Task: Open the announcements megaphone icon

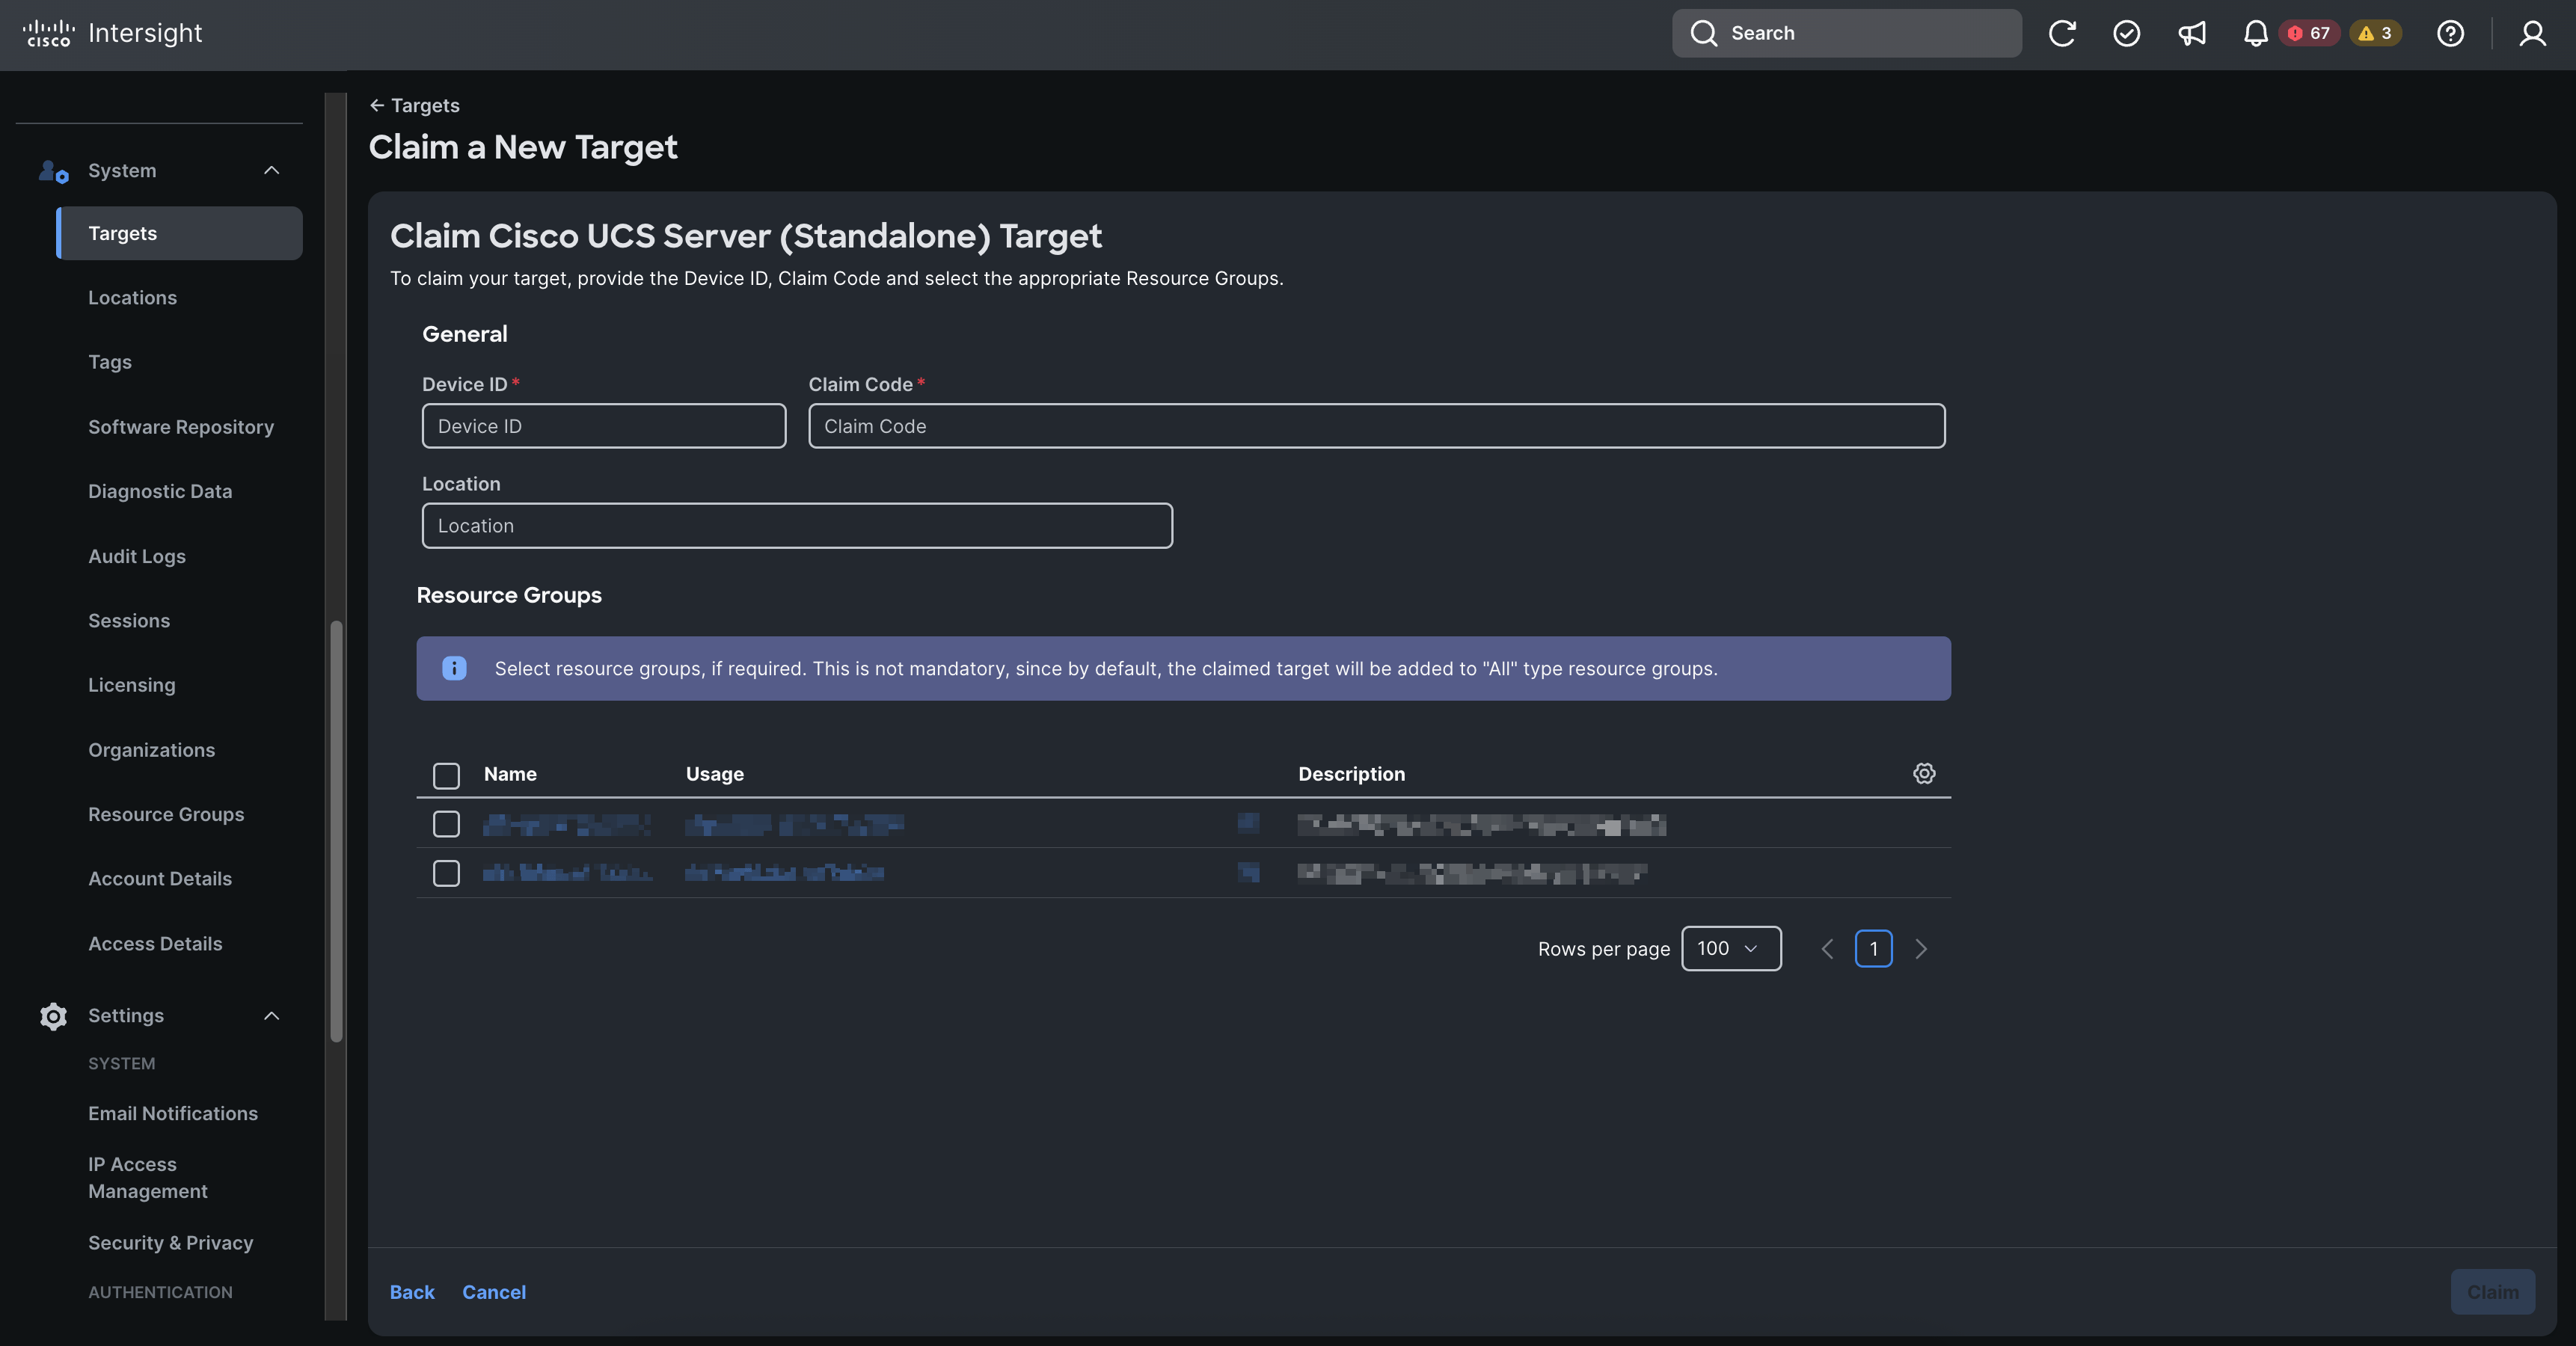Action: coord(2191,33)
